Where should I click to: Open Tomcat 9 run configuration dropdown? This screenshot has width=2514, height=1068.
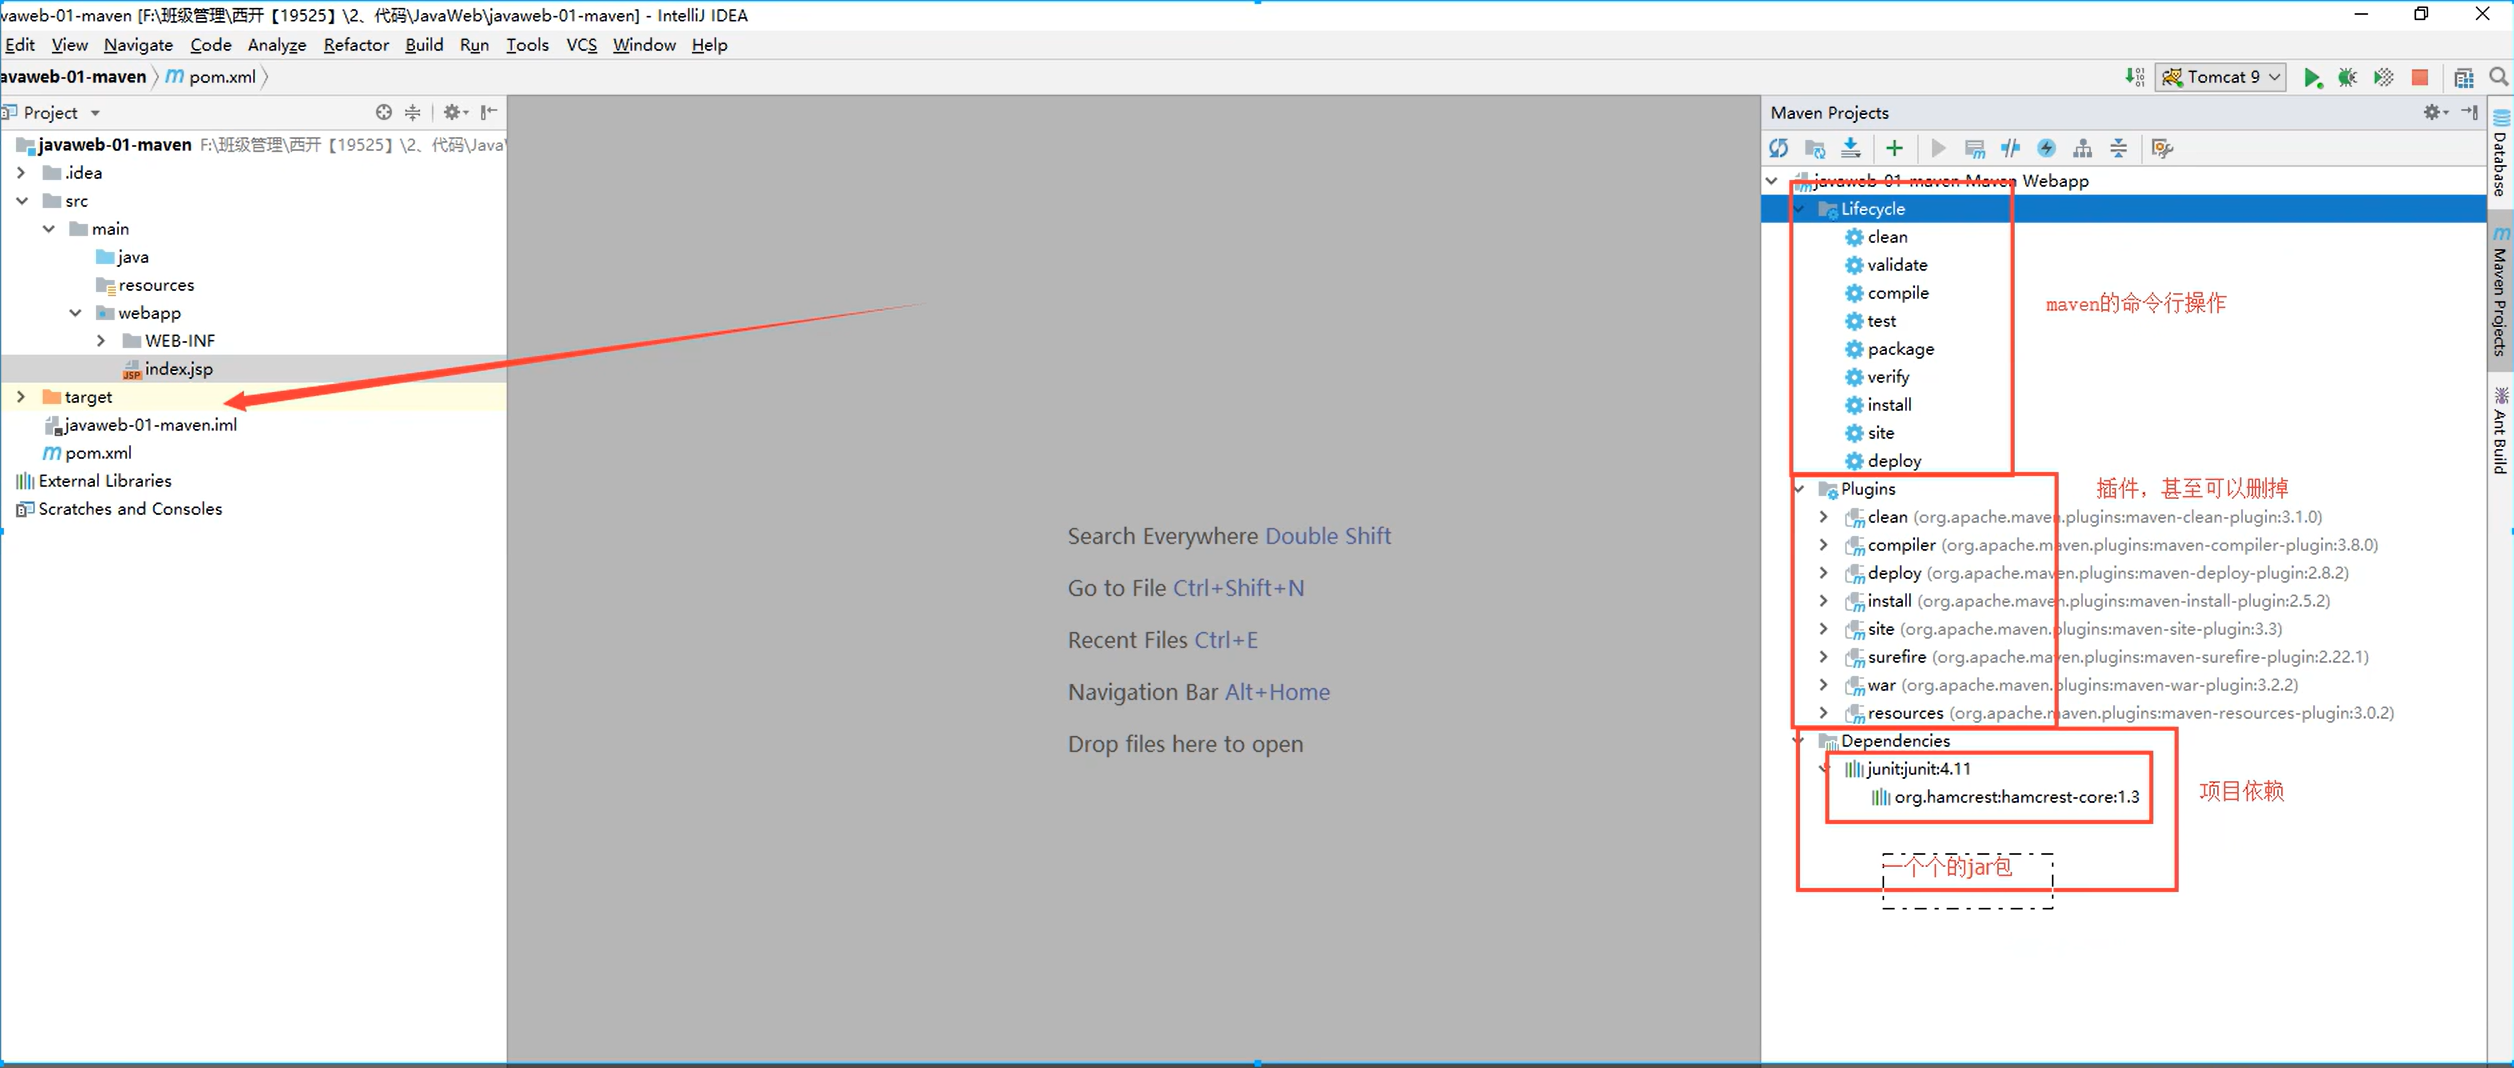point(2221,77)
